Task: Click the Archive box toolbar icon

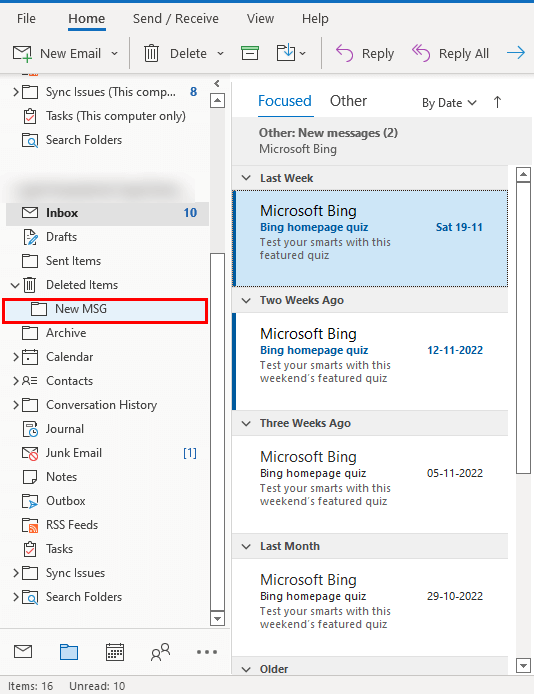Action: pyautogui.click(x=250, y=53)
